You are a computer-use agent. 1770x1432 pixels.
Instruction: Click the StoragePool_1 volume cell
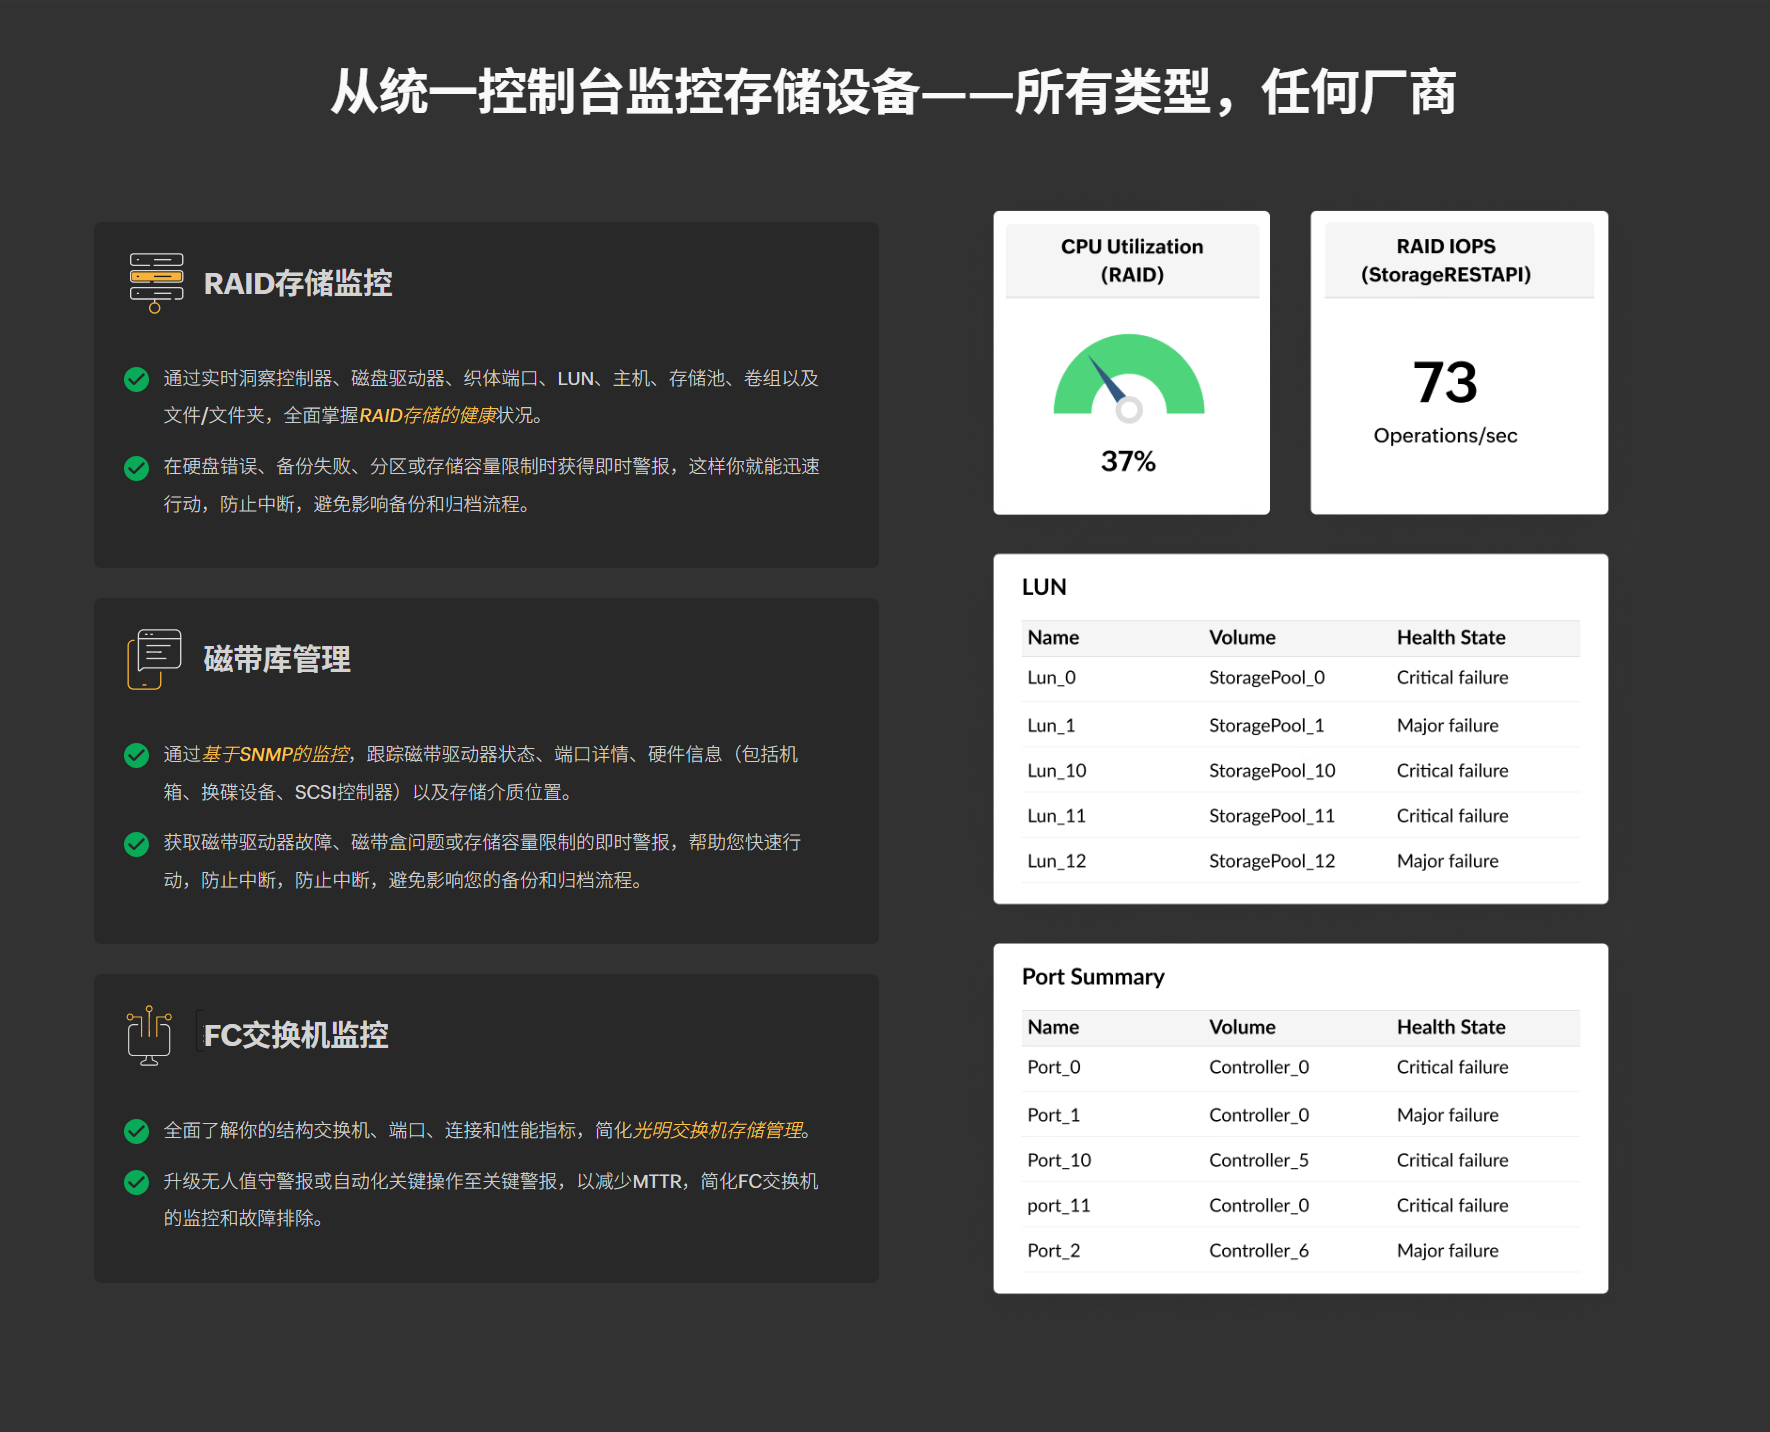pyautogui.click(x=1266, y=725)
